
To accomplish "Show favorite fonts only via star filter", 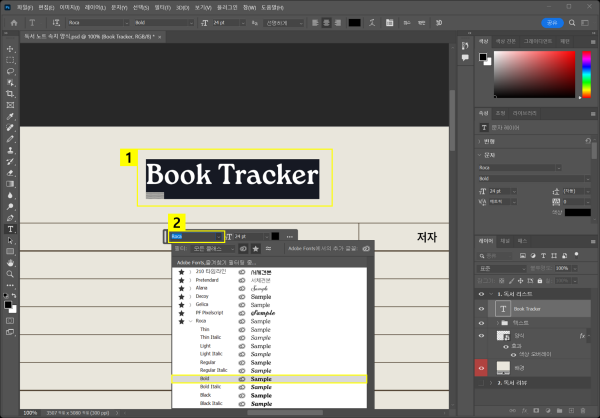I will [x=256, y=248].
